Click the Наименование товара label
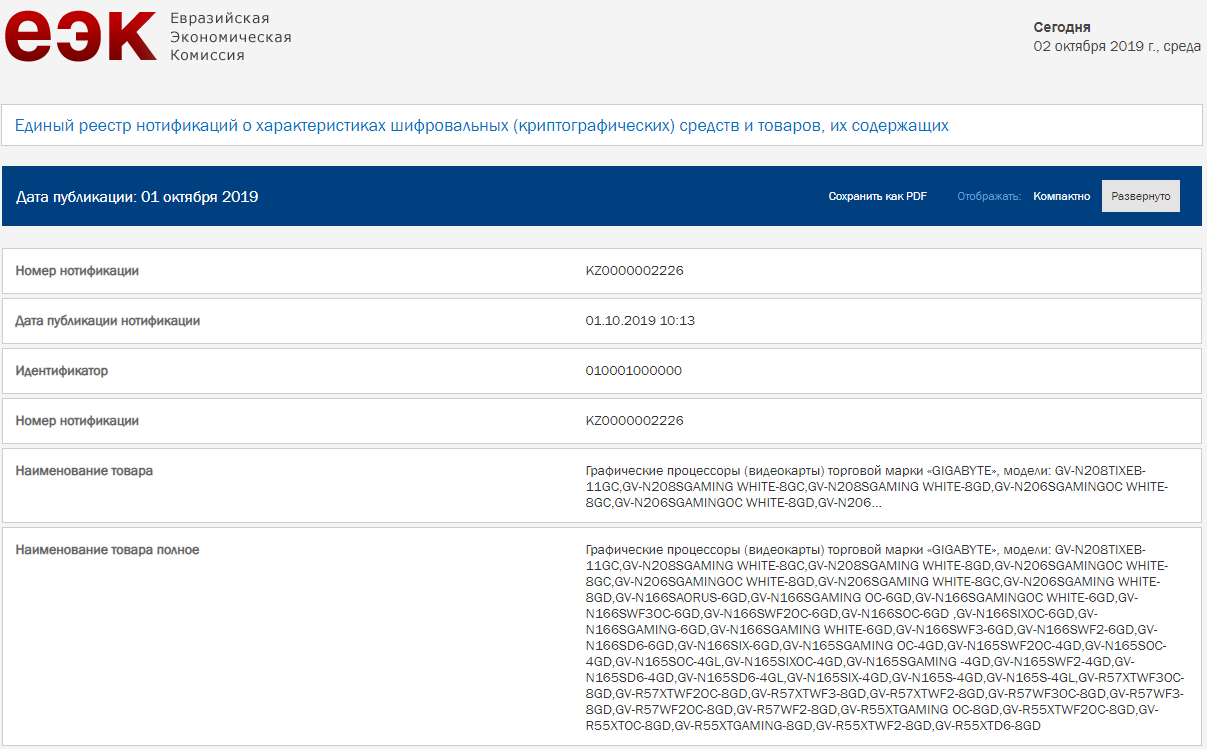The image size is (1207, 749). pyautogui.click(x=84, y=470)
